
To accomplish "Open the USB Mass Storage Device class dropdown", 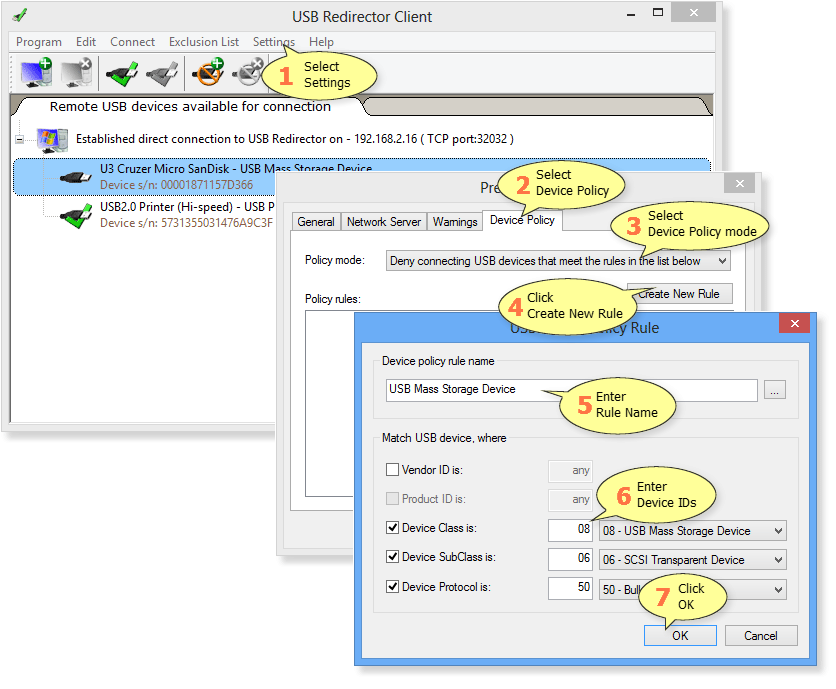I will coord(693,531).
